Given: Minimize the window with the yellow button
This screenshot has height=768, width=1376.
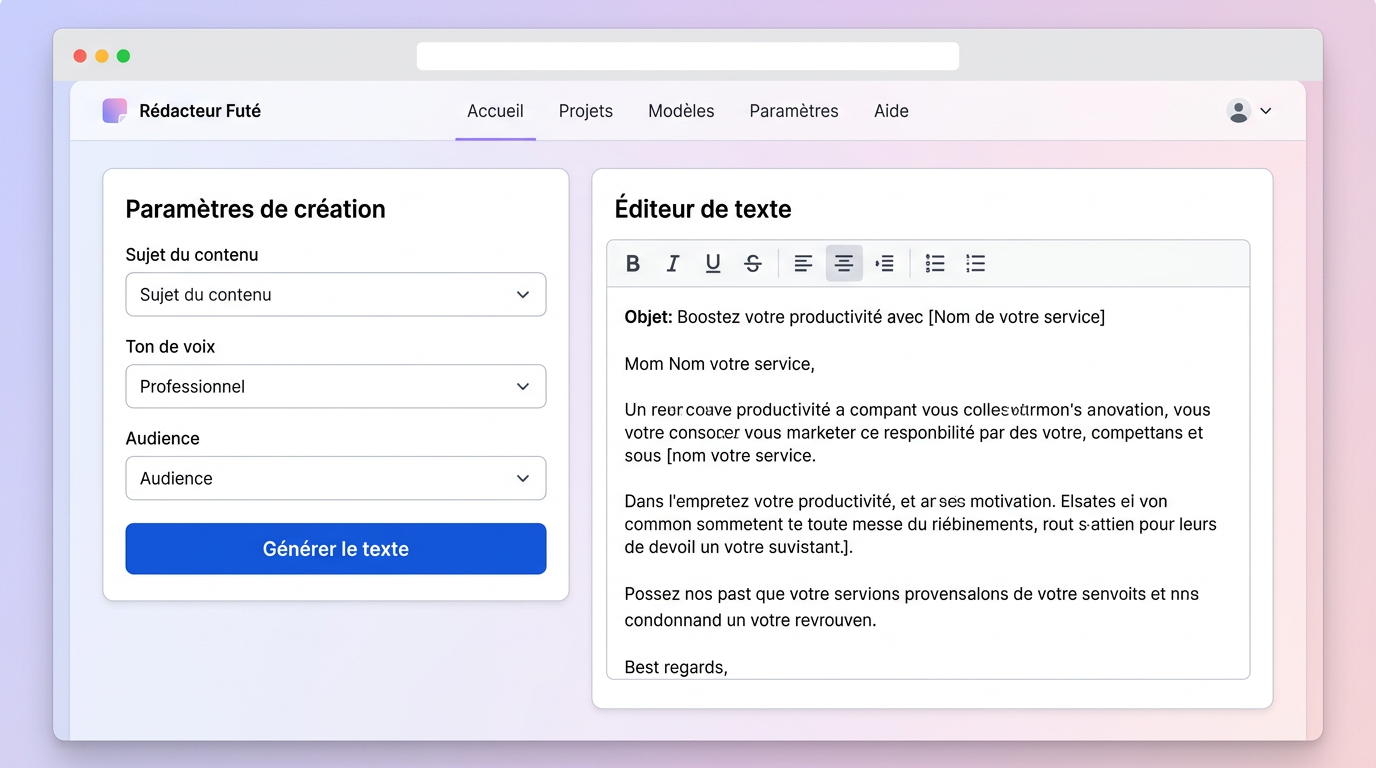Looking at the screenshot, I should [102, 56].
